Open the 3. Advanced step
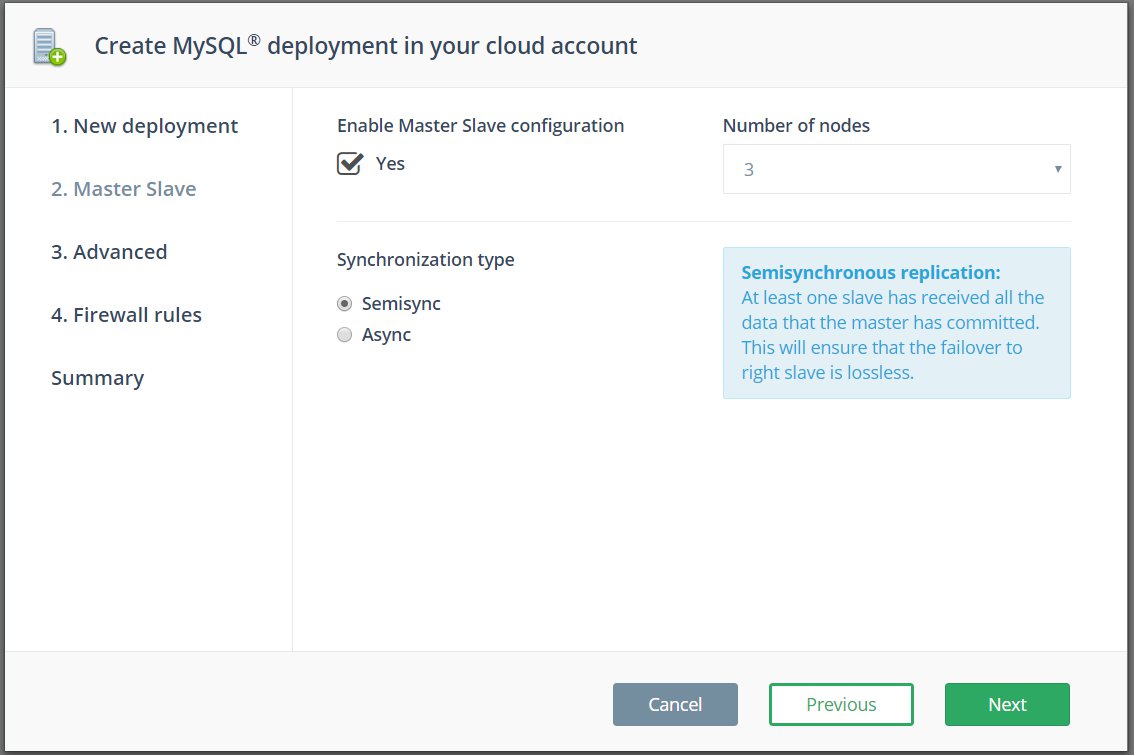Viewport: 1134px width, 755px height. pyautogui.click(x=109, y=252)
